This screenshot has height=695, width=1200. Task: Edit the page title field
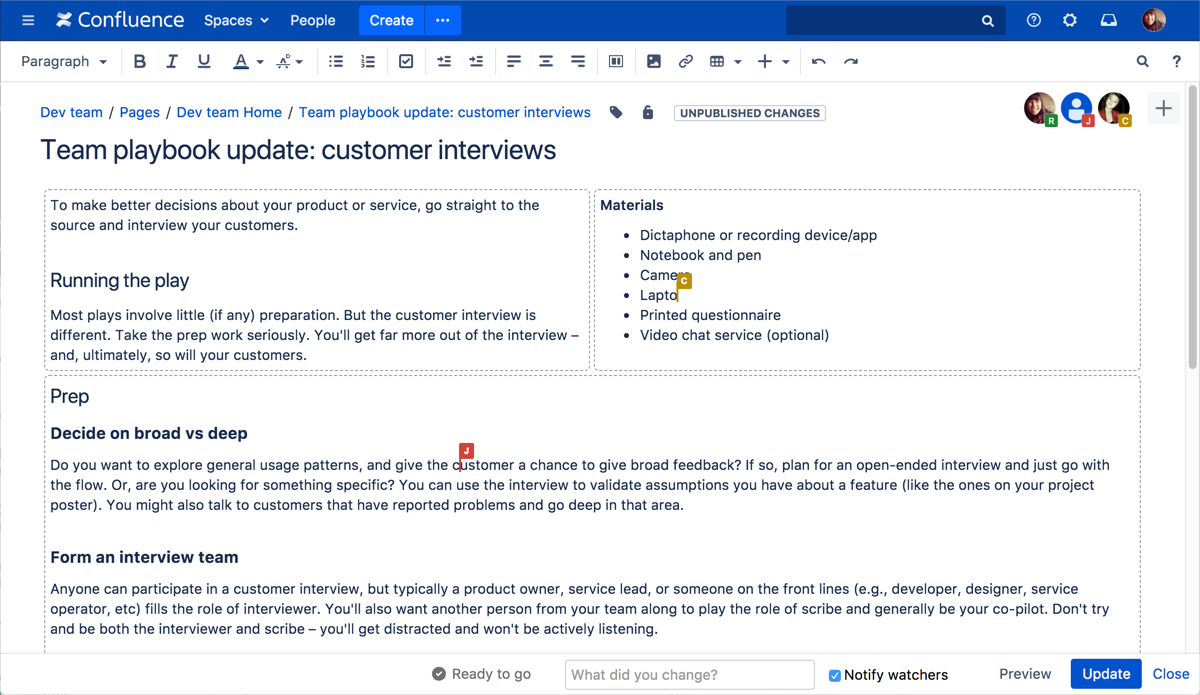[x=298, y=150]
